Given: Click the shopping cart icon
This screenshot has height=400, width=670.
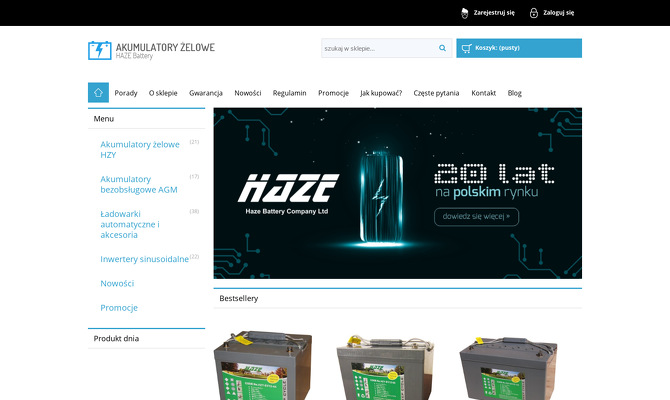Looking at the screenshot, I should pos(466,48).
